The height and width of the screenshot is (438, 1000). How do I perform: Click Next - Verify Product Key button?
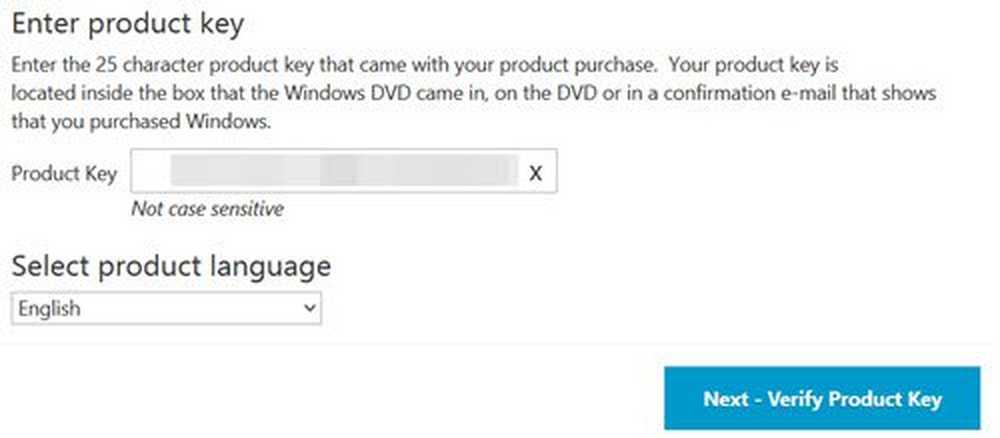[822, 399]
